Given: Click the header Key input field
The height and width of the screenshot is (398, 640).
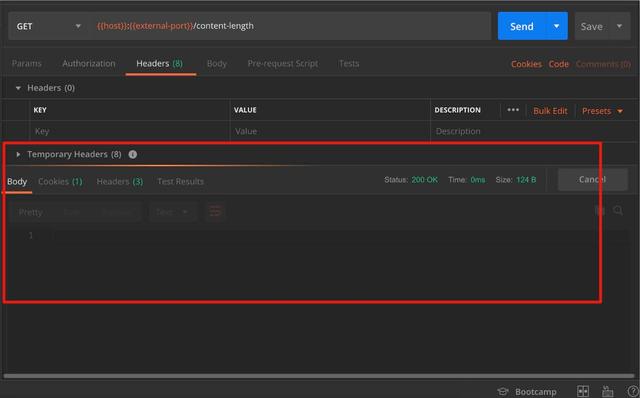Looking at the screenshot, I should coord(129,131).
